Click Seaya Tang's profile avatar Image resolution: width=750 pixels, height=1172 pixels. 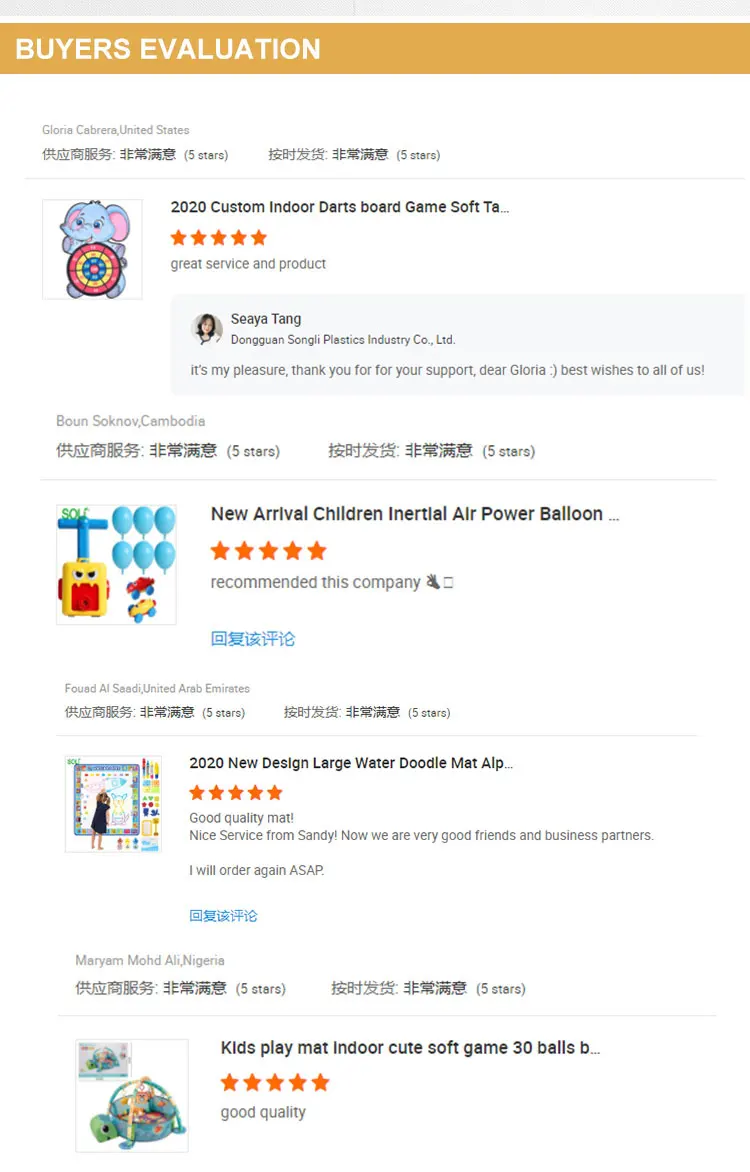[207, 329]
